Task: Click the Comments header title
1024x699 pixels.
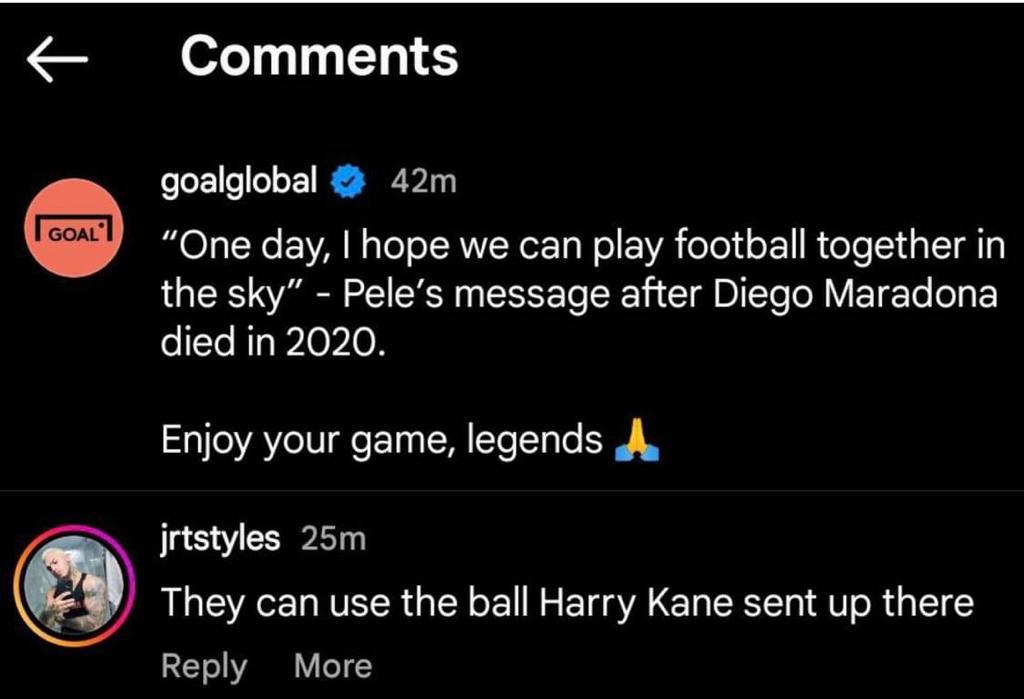Action: [319, 56]
